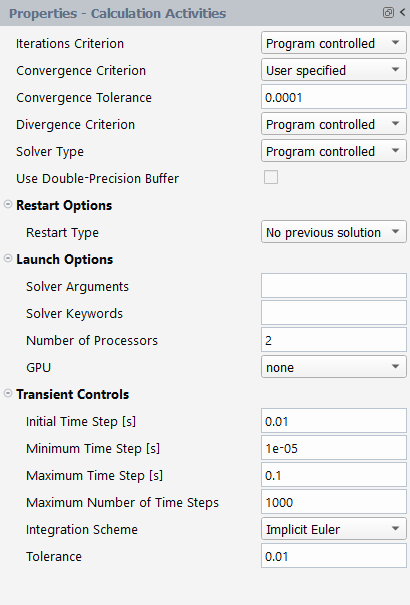The width and height of the screenshot is (410, 605).
Task: Click the Number of Processors field
Action: (334, 340)
